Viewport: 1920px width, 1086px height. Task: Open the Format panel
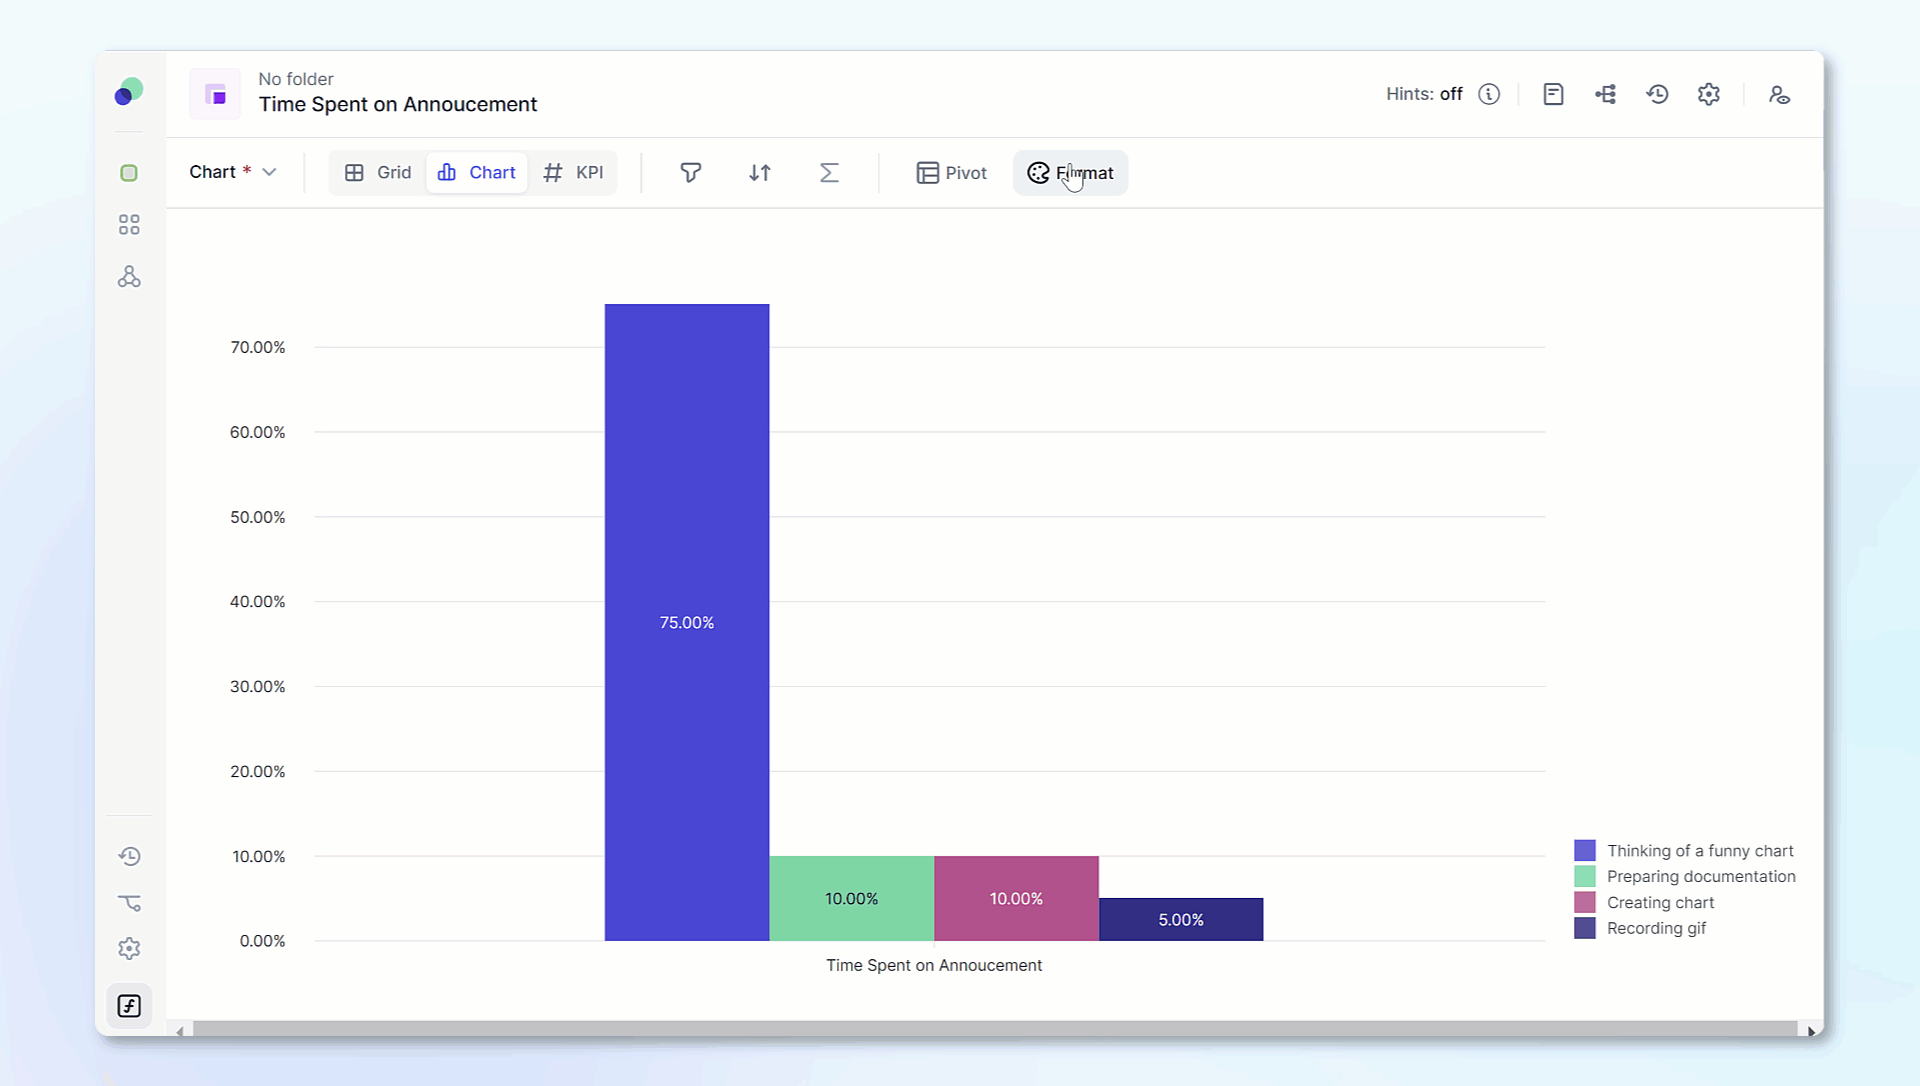(x=1070, y=173)
